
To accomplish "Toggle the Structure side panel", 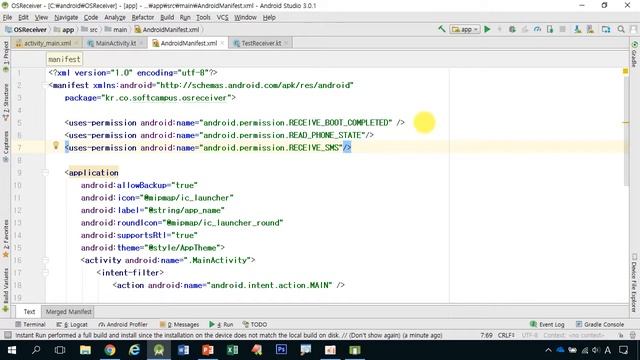I will point(5,102).
